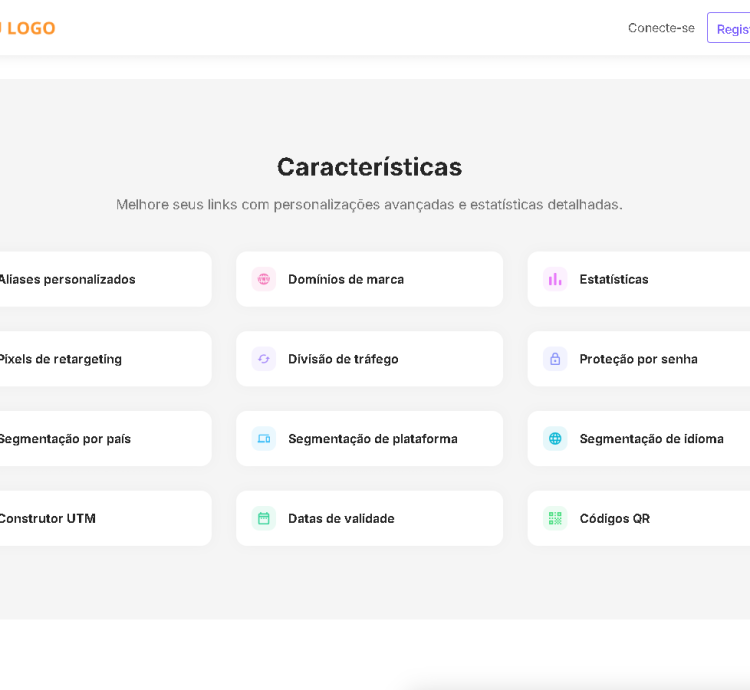This screenshot has width=750, height=690.
Task: Click the Datas de validade calendar icon
Action: pos(264,518)
